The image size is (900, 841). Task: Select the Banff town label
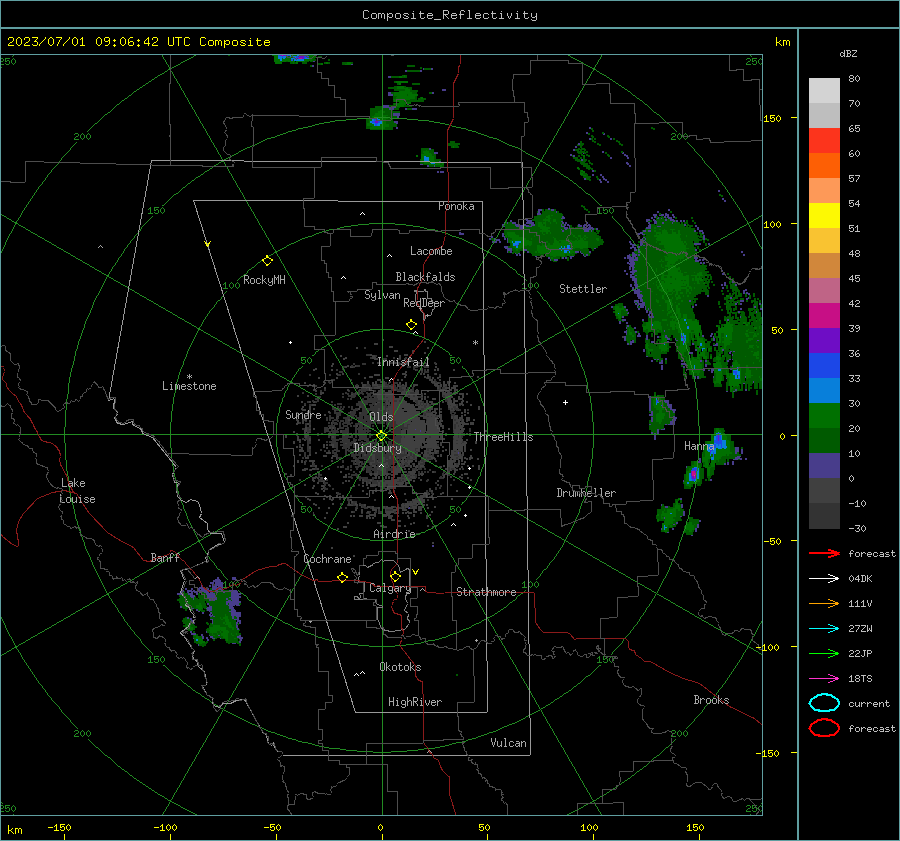(165, 557)
